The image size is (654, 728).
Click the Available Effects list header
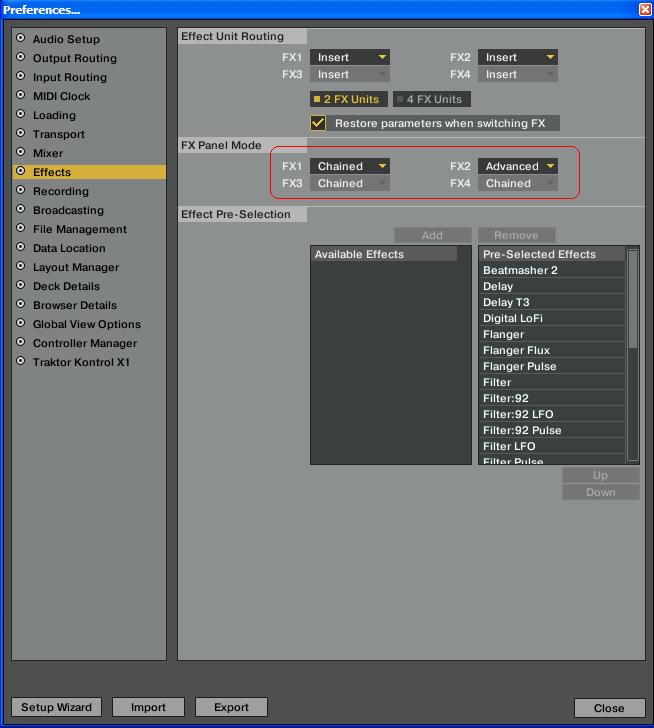pos(384,254)
